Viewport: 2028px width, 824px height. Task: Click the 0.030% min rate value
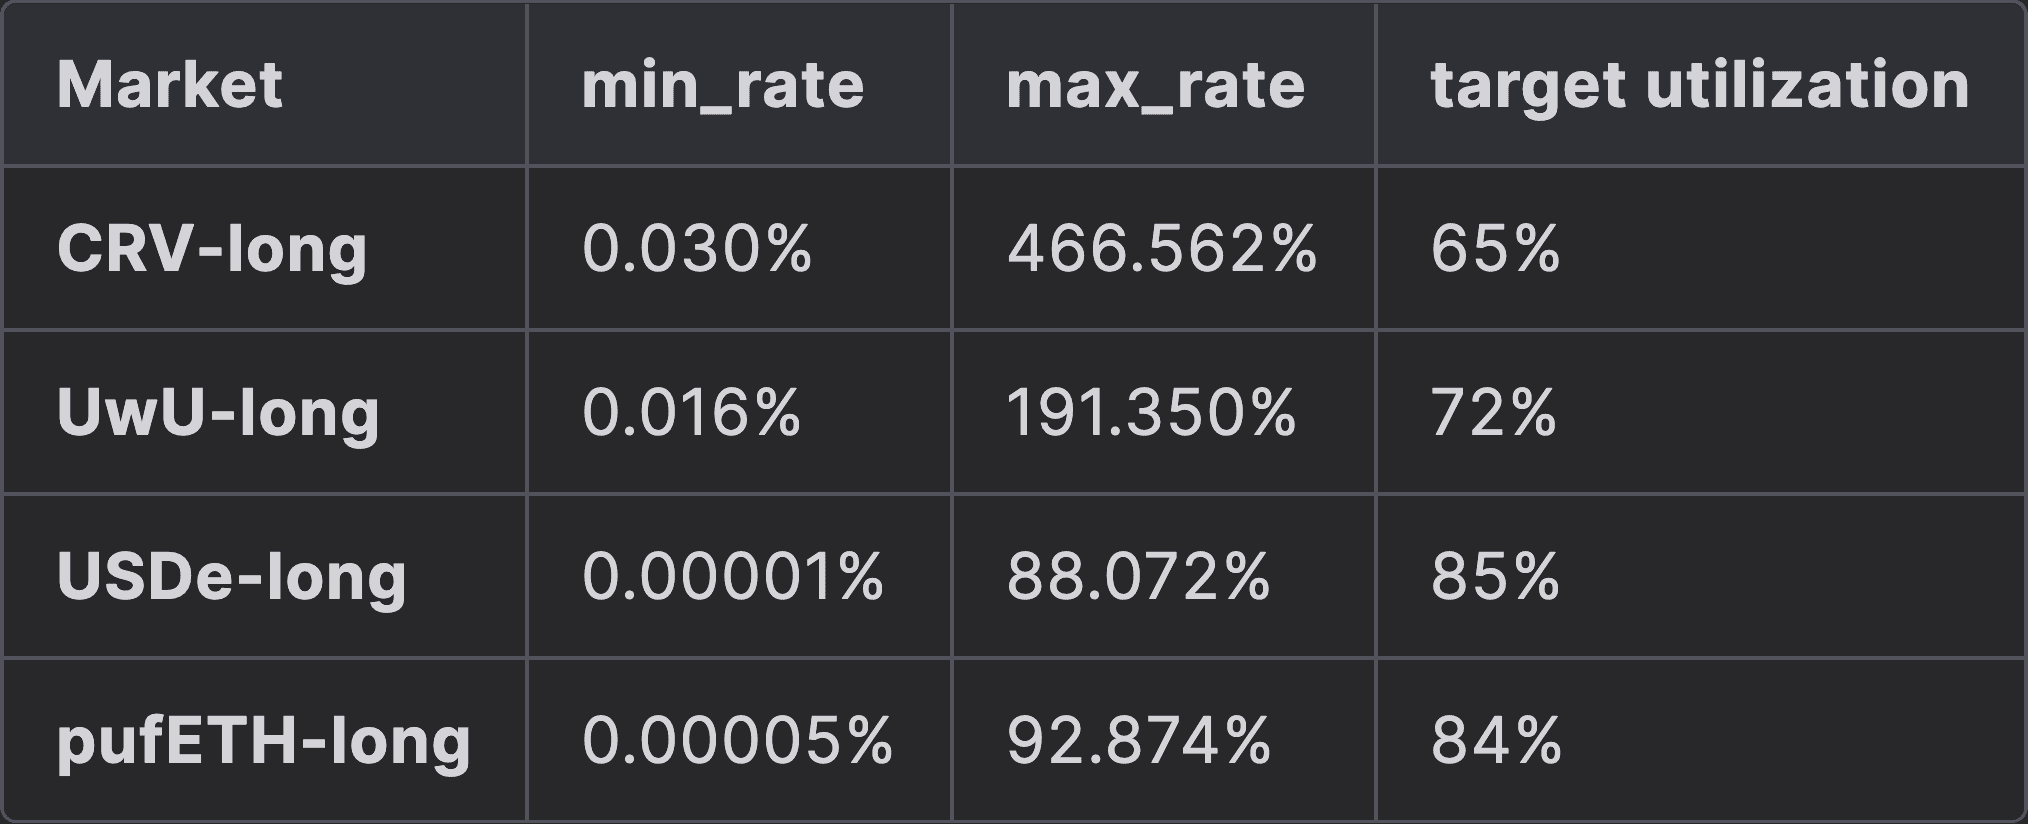(x=696, y=248)
